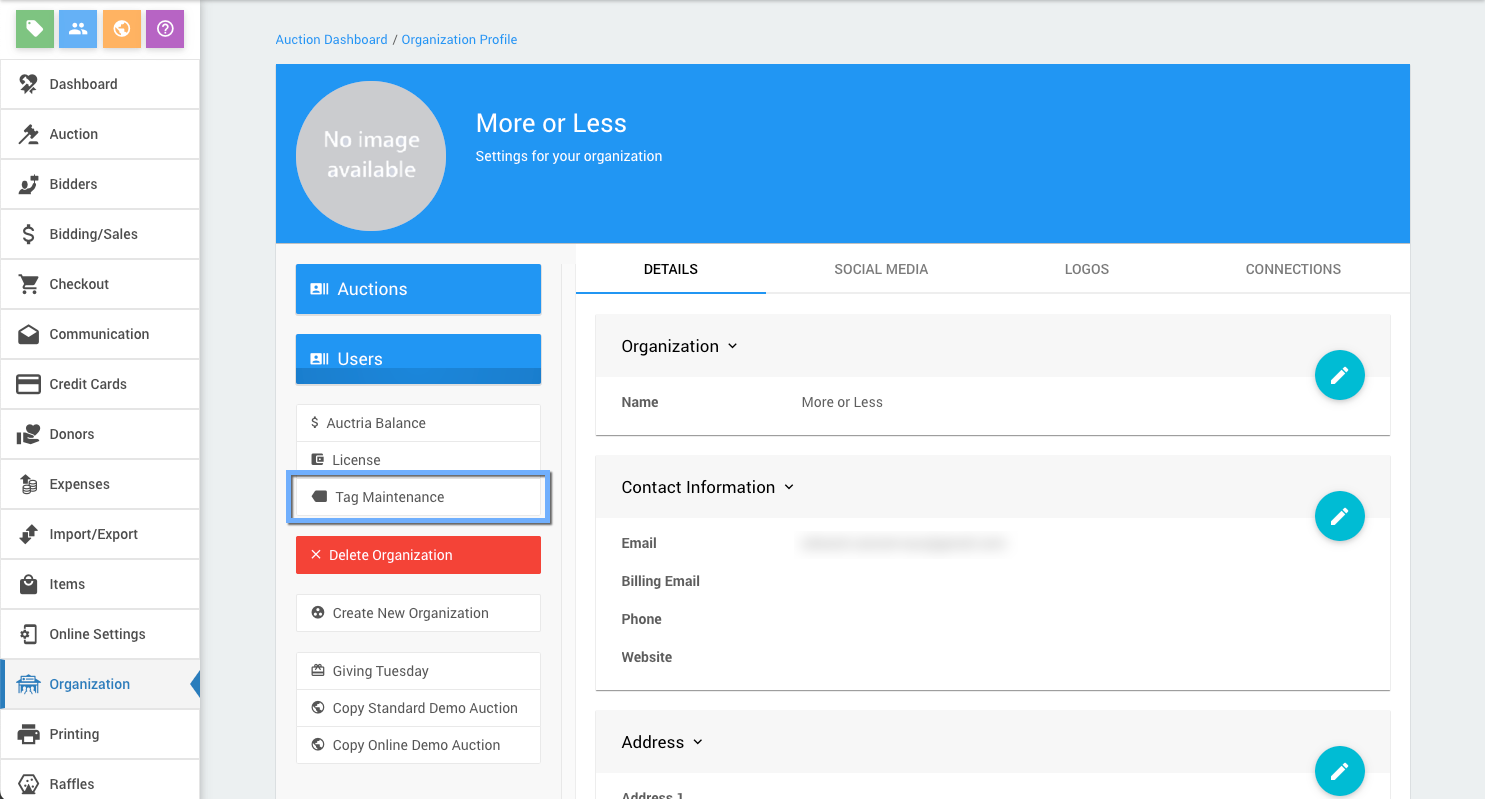1485x799 pixels.
Task: Open the purple help question mark icon
Action: point(165,29)
